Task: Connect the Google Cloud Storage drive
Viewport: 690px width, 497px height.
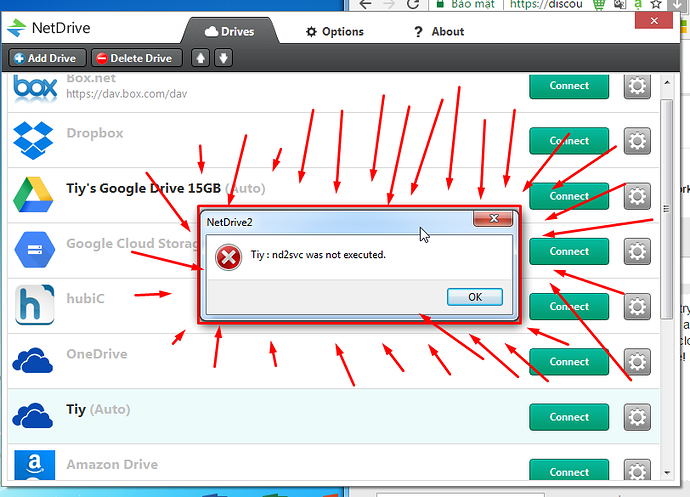Action: [x=569, y=251]
